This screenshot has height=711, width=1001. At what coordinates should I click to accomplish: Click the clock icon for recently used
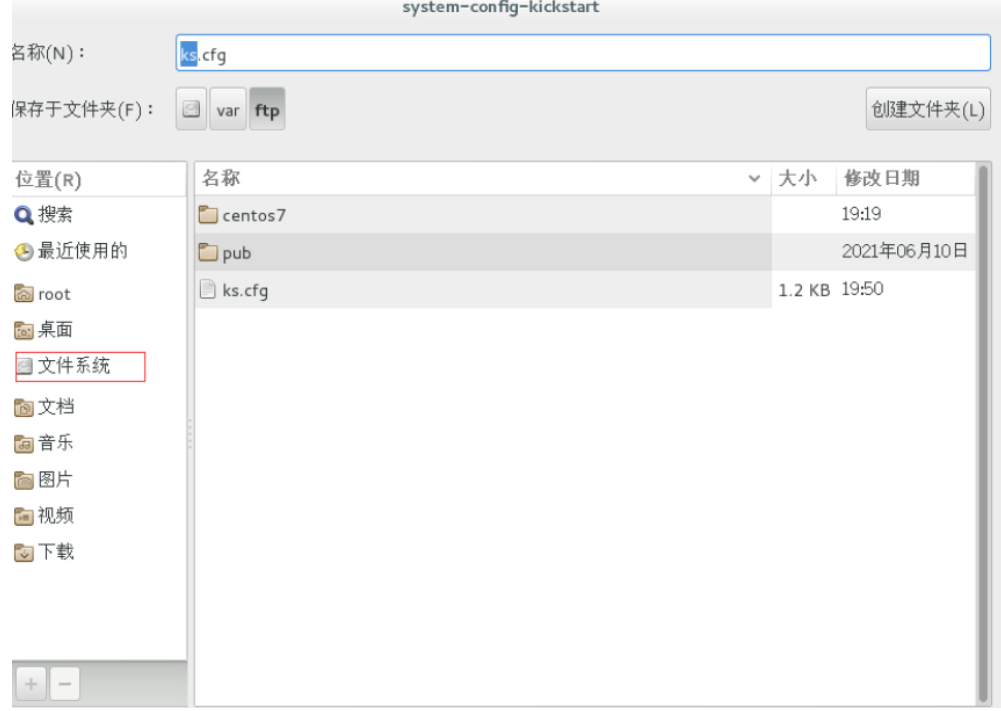point(24,252)
